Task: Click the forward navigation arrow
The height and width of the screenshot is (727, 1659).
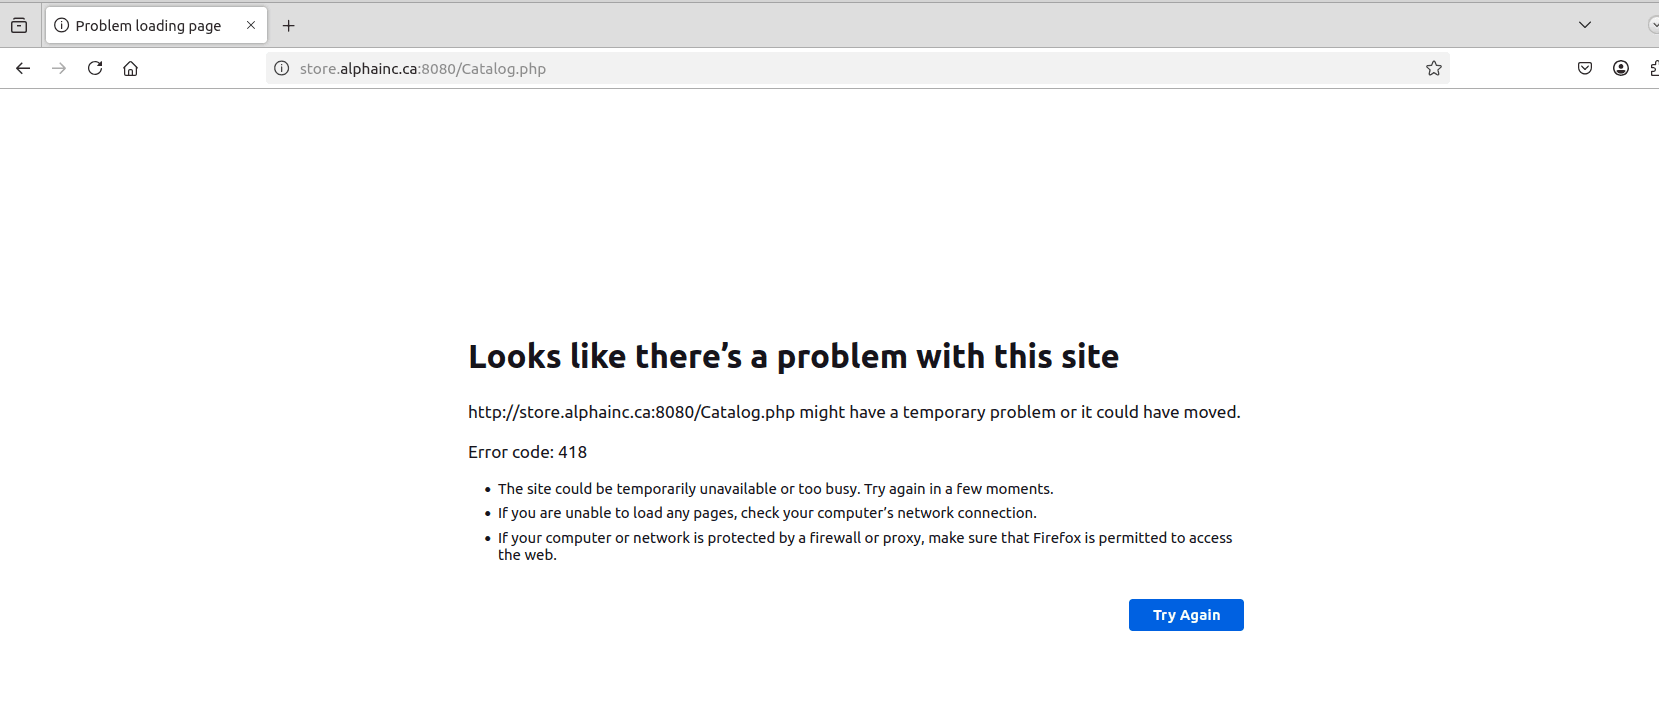Action: pos(59,68)
